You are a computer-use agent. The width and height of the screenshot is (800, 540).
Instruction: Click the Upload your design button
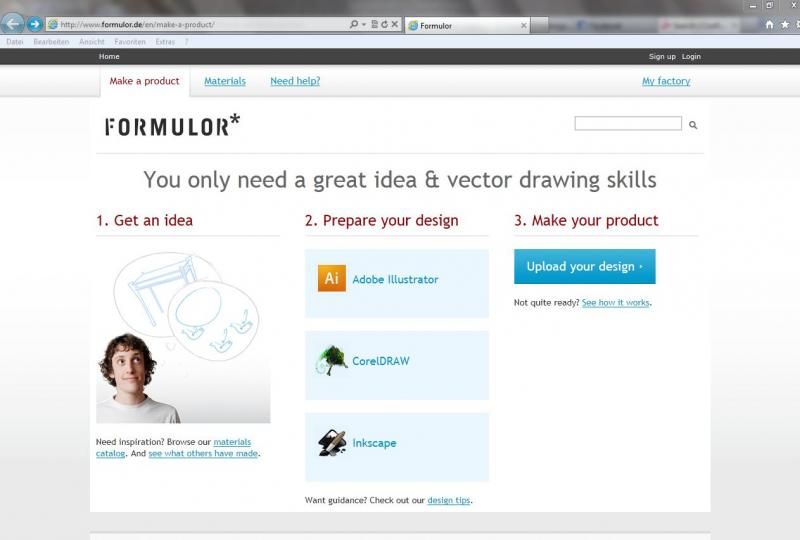(x=585, y=266)
